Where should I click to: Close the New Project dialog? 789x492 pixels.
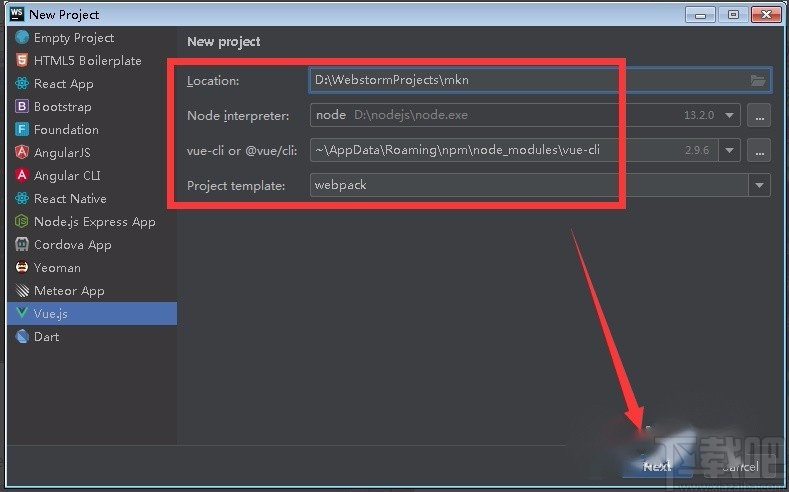[766, 15]
